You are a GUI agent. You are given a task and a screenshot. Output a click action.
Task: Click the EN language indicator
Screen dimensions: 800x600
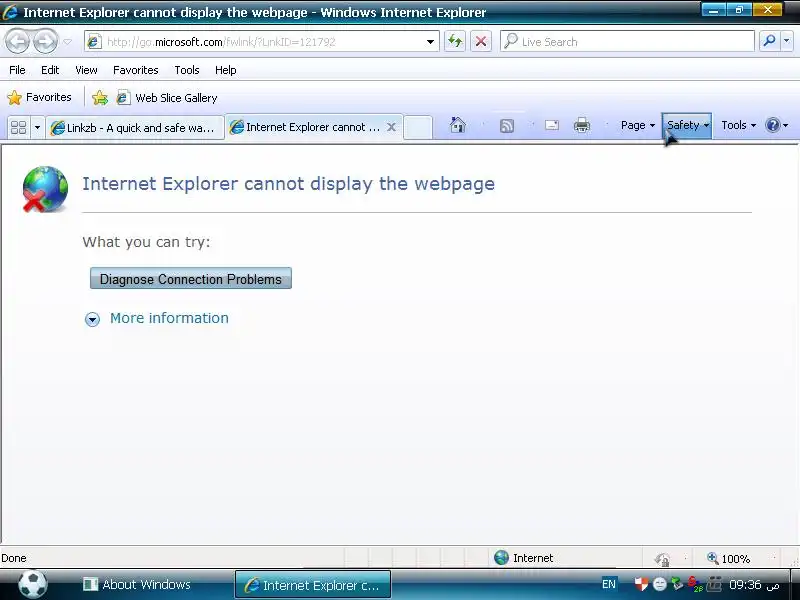pyautogui.click(x=609, y=584)
